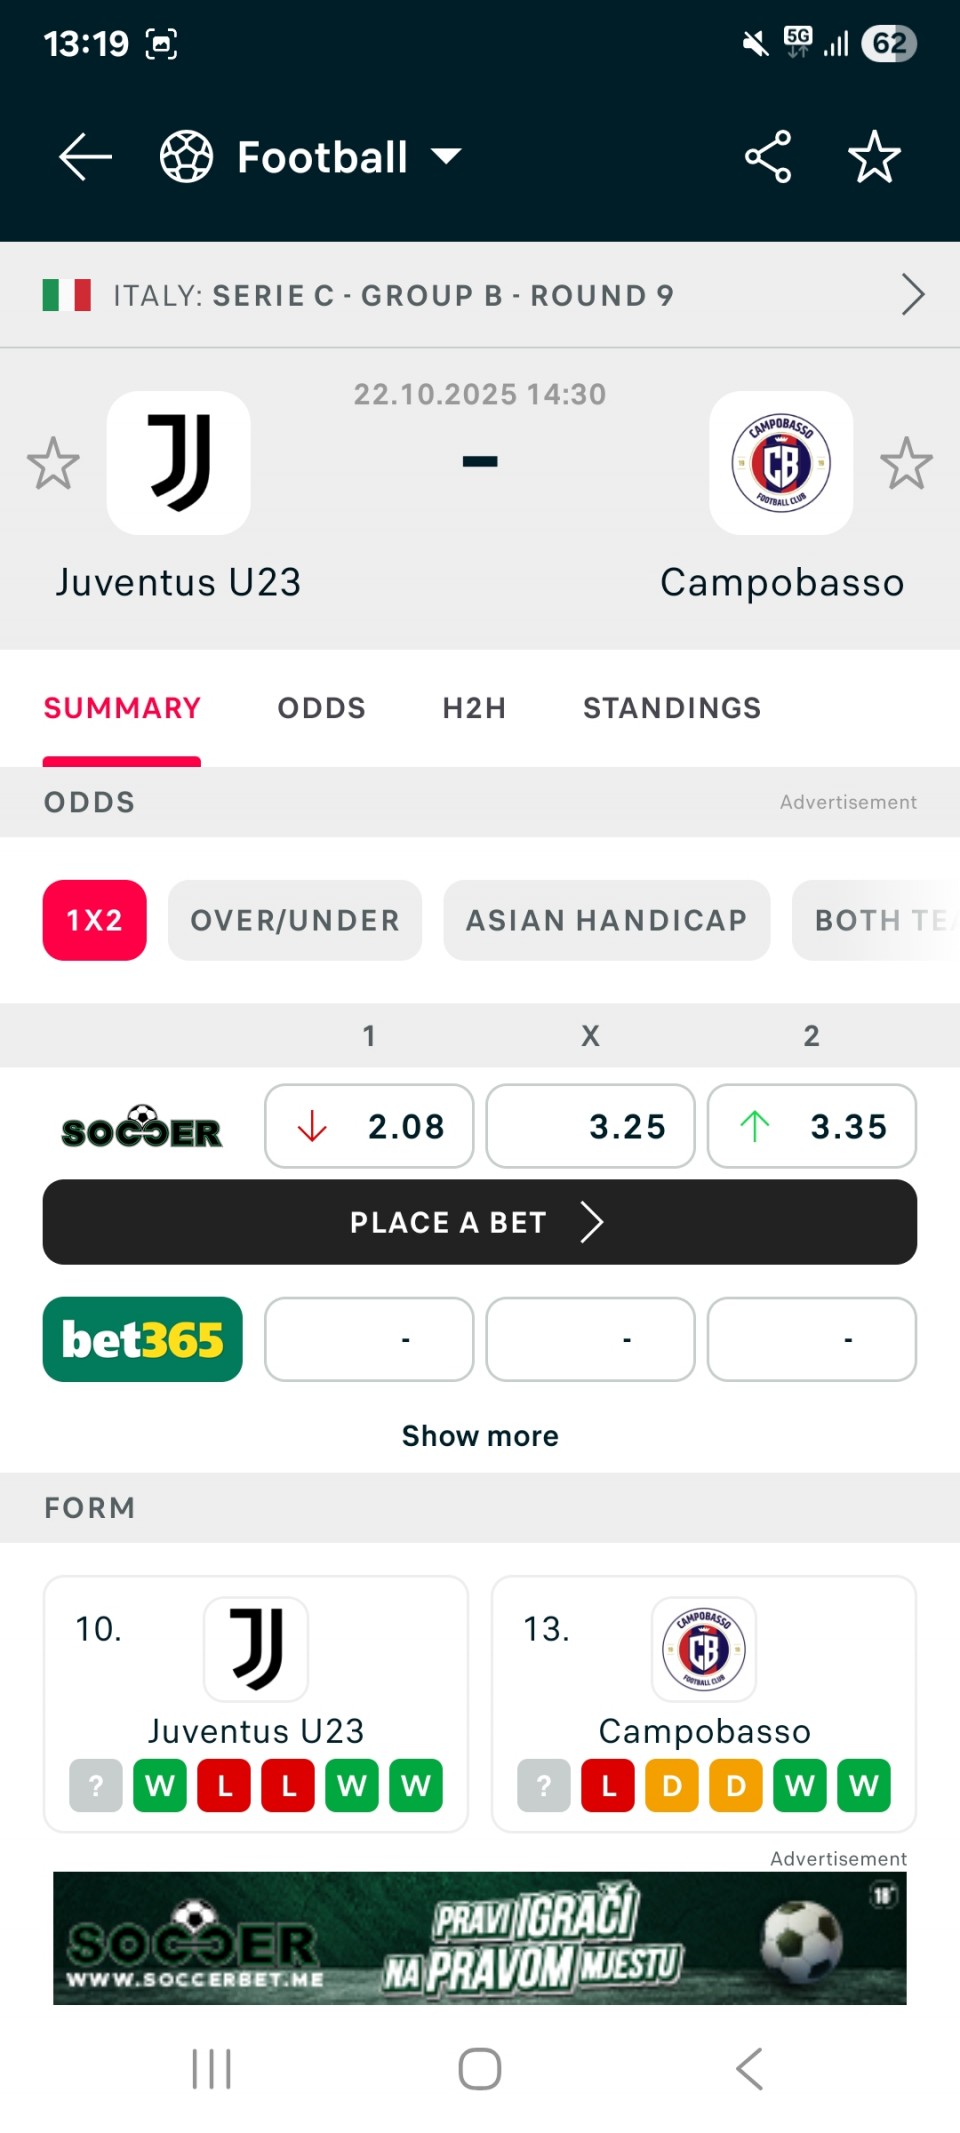The height and width of the screenshot is (2133, 960).
Task: Open the Odds tab
Action: (x=321, y=708)
